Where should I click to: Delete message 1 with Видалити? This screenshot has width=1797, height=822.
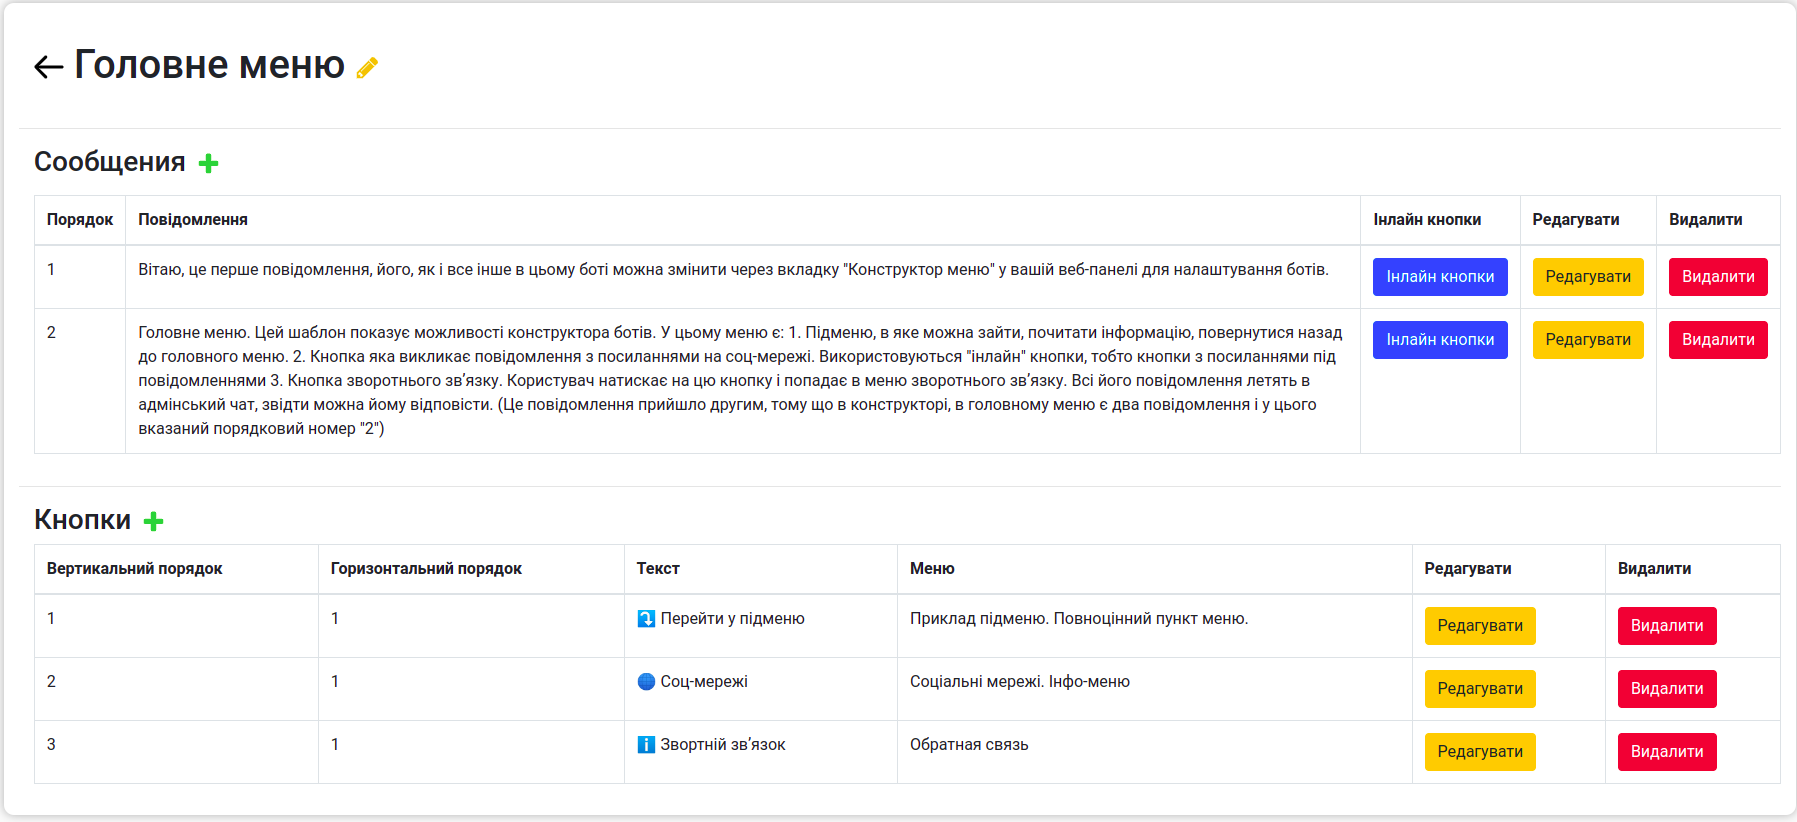point(1717,277)
